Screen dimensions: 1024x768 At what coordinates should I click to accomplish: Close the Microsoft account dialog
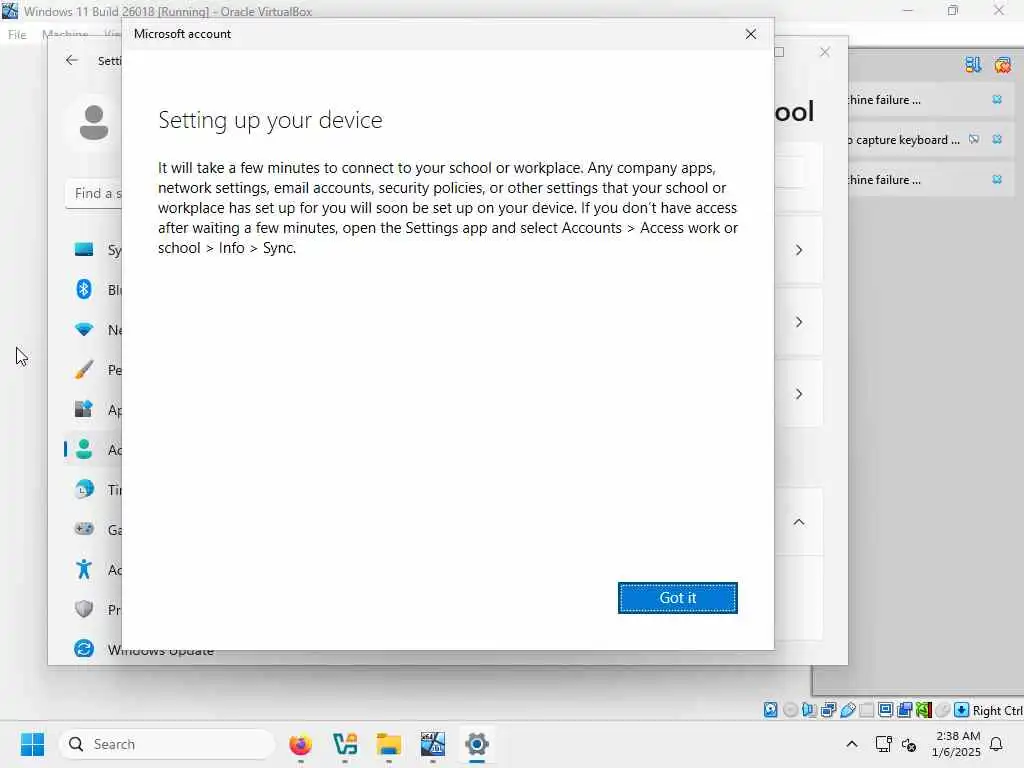(x=750, y=34)
